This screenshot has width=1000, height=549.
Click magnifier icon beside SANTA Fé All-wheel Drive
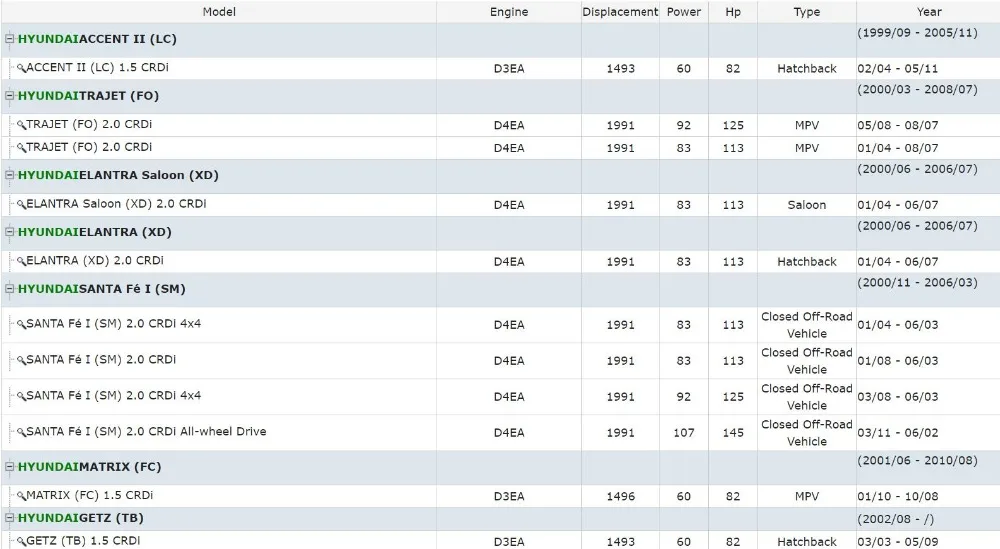[21, 432]
